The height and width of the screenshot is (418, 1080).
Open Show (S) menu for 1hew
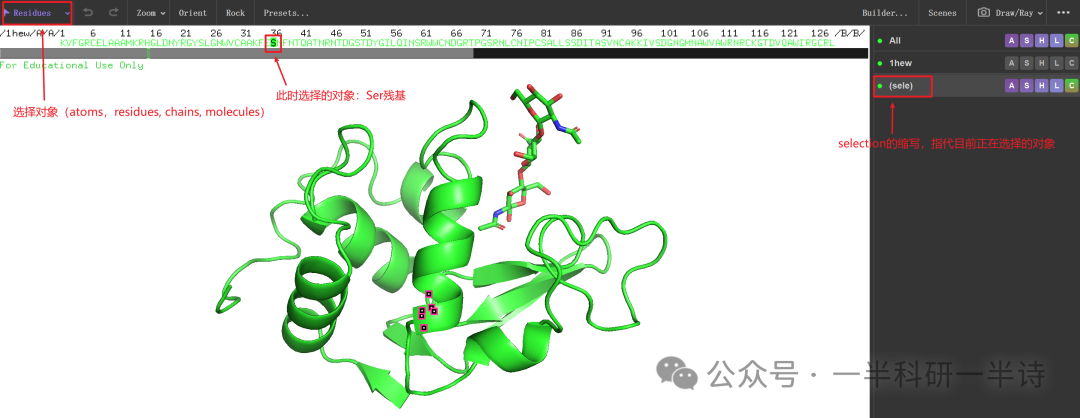[x=1026, y=63]
